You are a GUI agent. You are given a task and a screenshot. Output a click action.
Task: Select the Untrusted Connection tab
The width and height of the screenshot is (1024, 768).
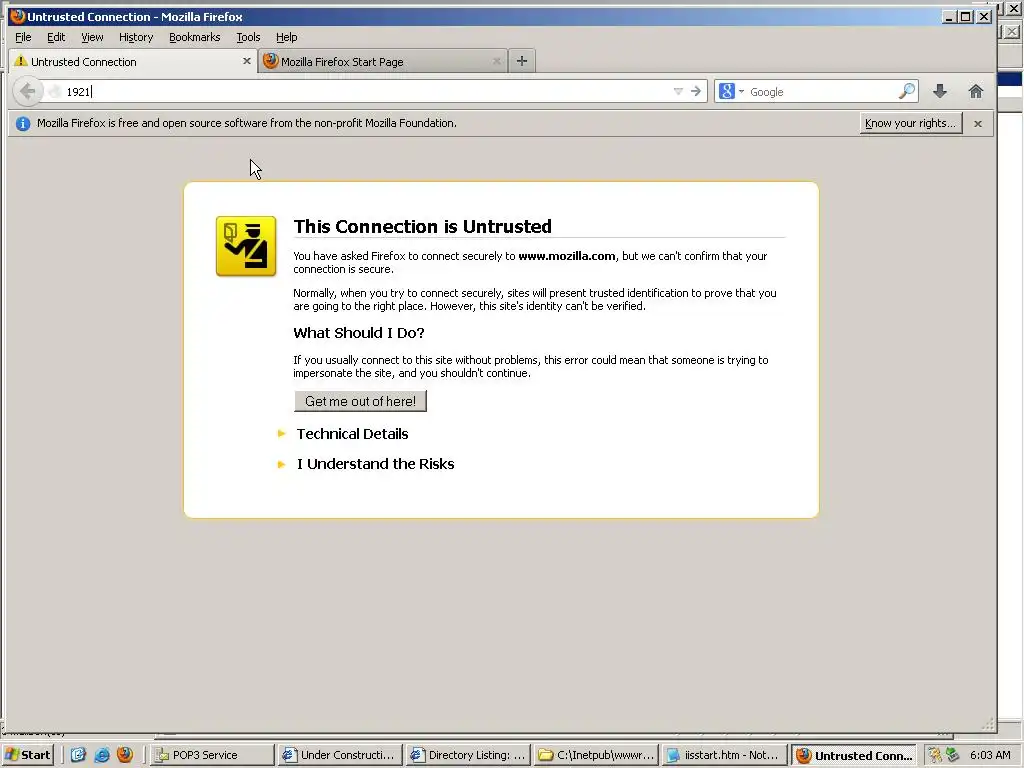[x=133, y=61]
